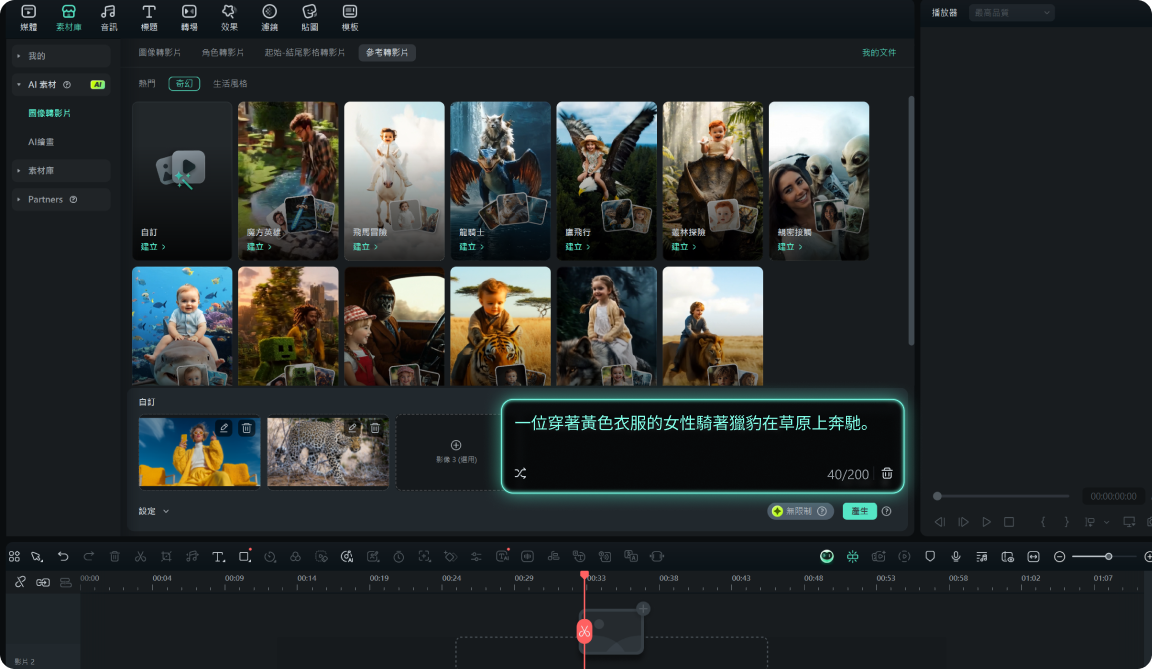Screen dimensions: 1152x669
Task: Undo the last action in timeline toolbar
Action: [x=63, y=557]
